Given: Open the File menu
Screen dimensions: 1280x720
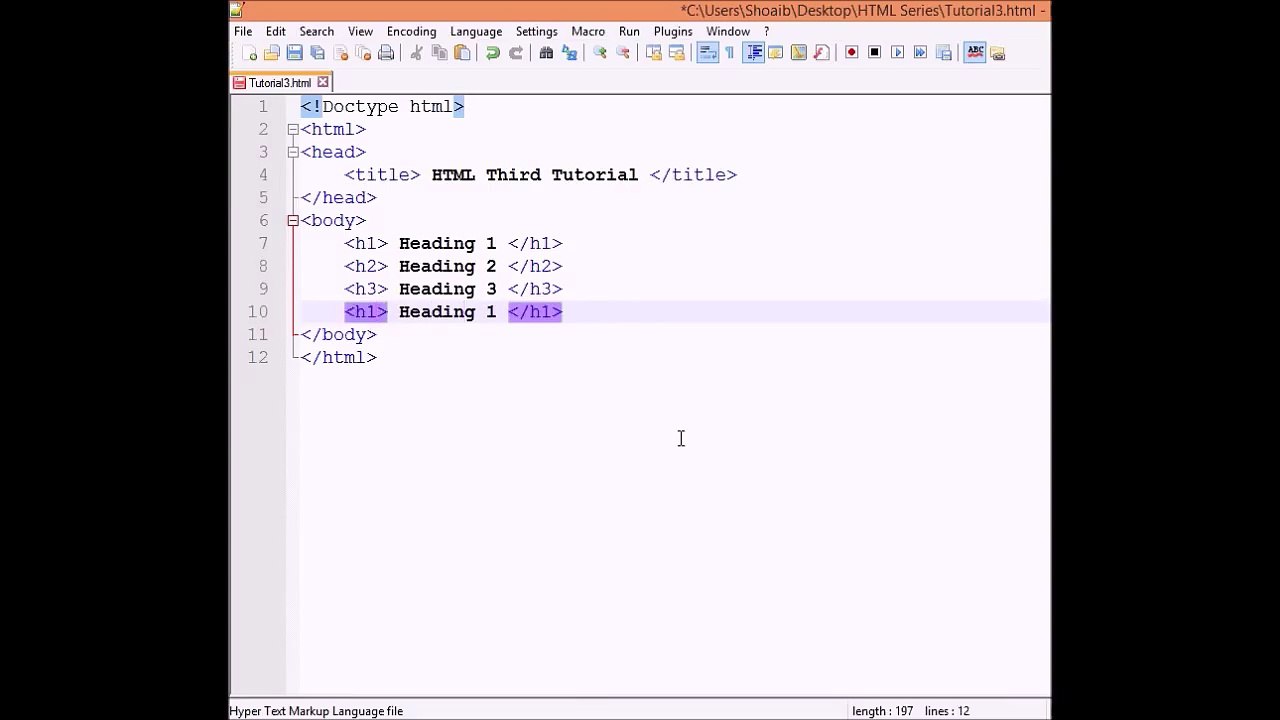Looking at the screenshot, I should 243,31.
